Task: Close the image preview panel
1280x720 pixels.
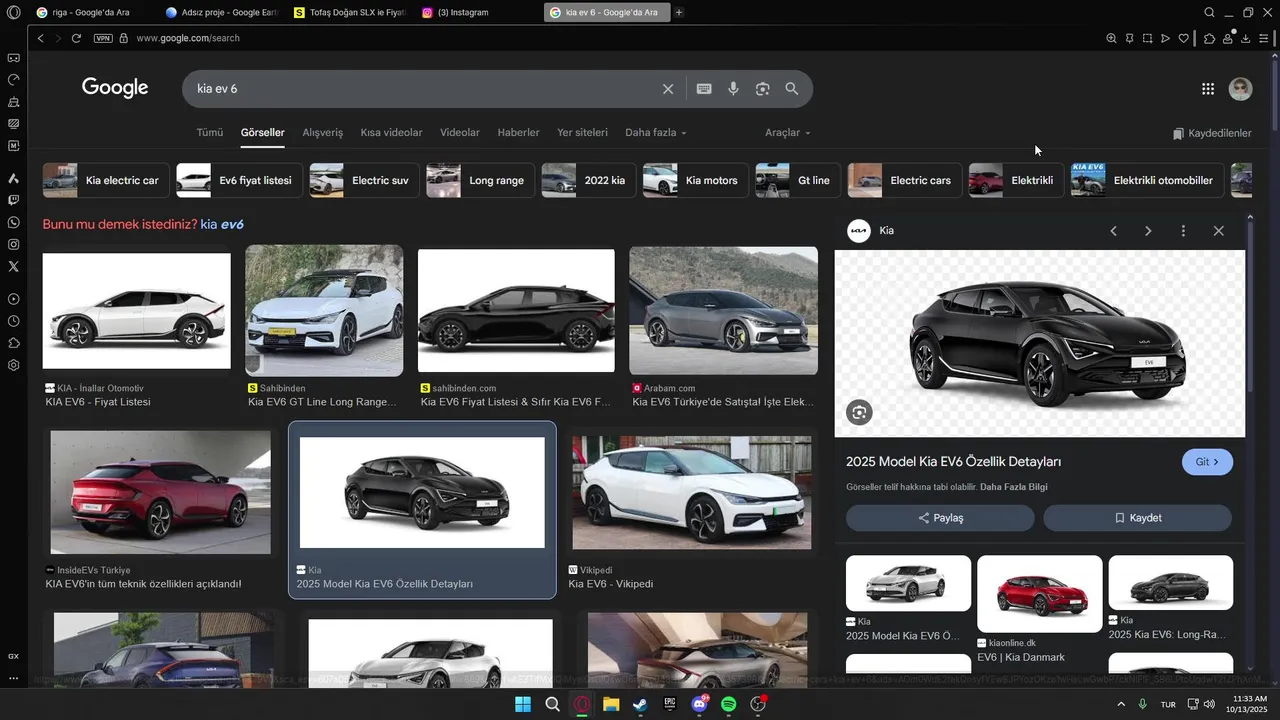Action: [x=1218, y=231]
